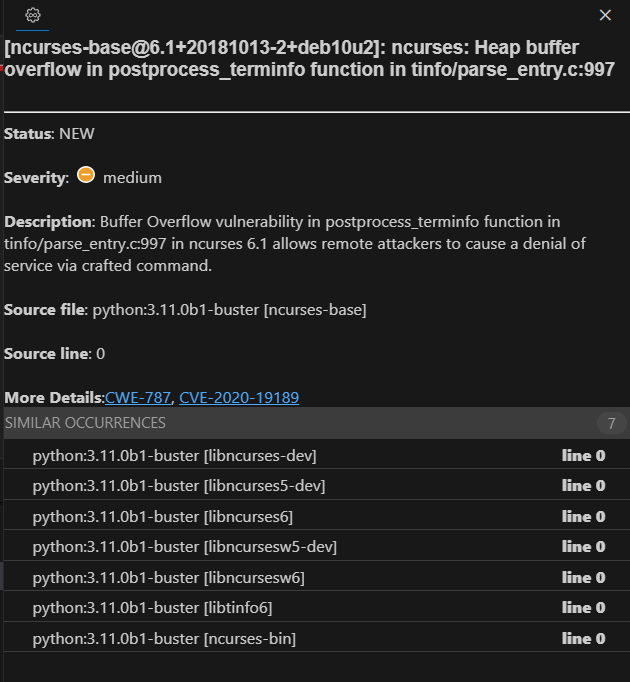Click the medium severity indicator icon
The width and height of the screenshot is (630, 682).
[86, 176]
